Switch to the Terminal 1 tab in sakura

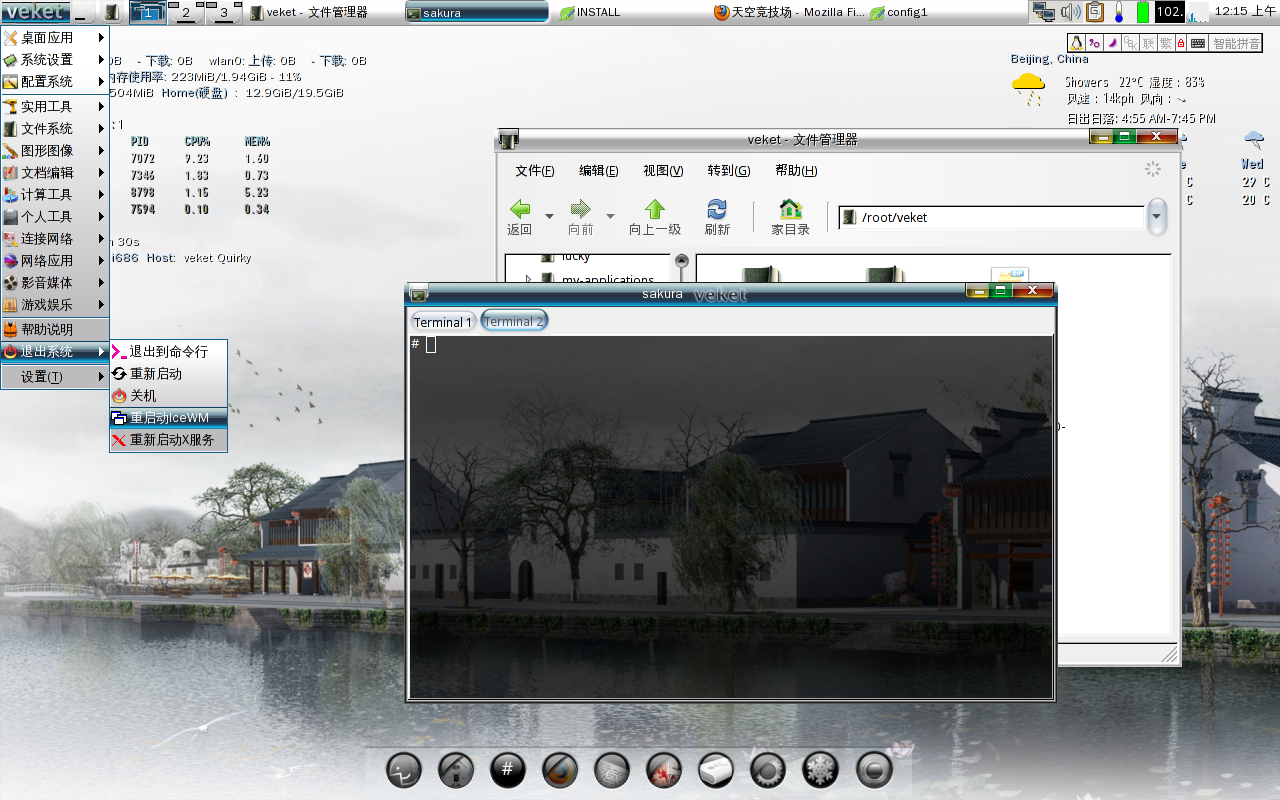pyautogui.click(x=444, y=322)
